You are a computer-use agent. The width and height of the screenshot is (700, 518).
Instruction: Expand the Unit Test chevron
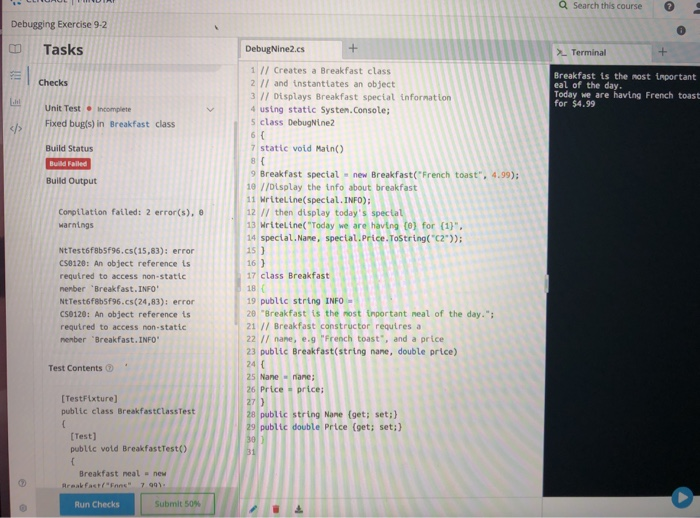pos(210,109)
